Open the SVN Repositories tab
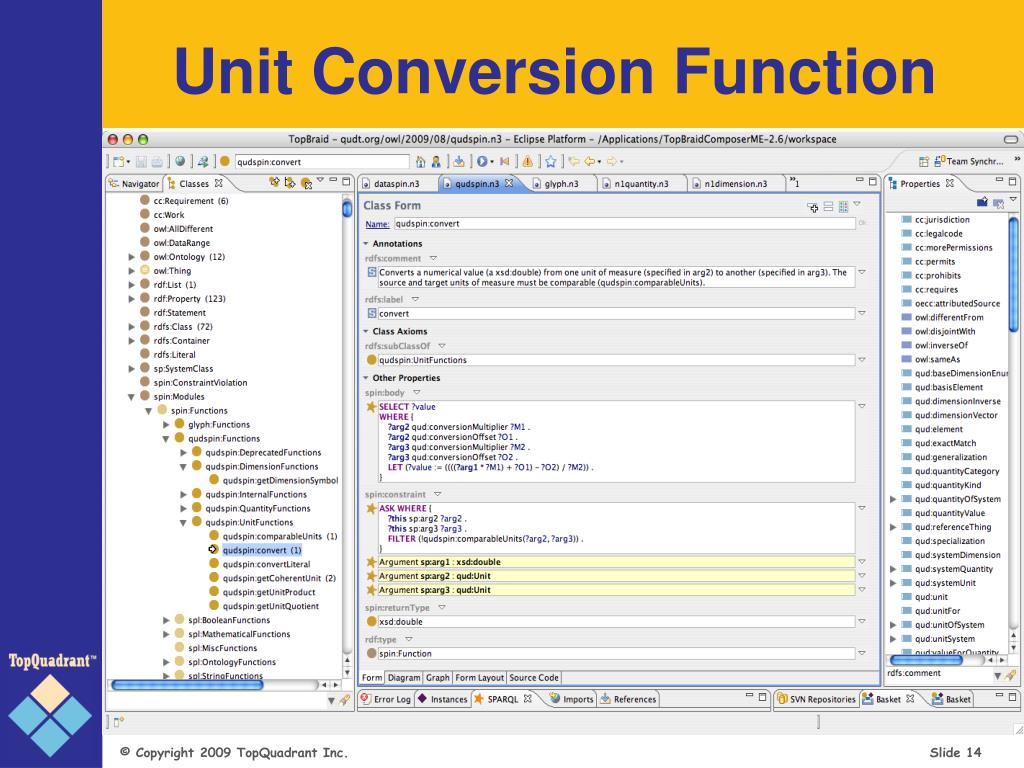1024x768 pixels. 816,699
